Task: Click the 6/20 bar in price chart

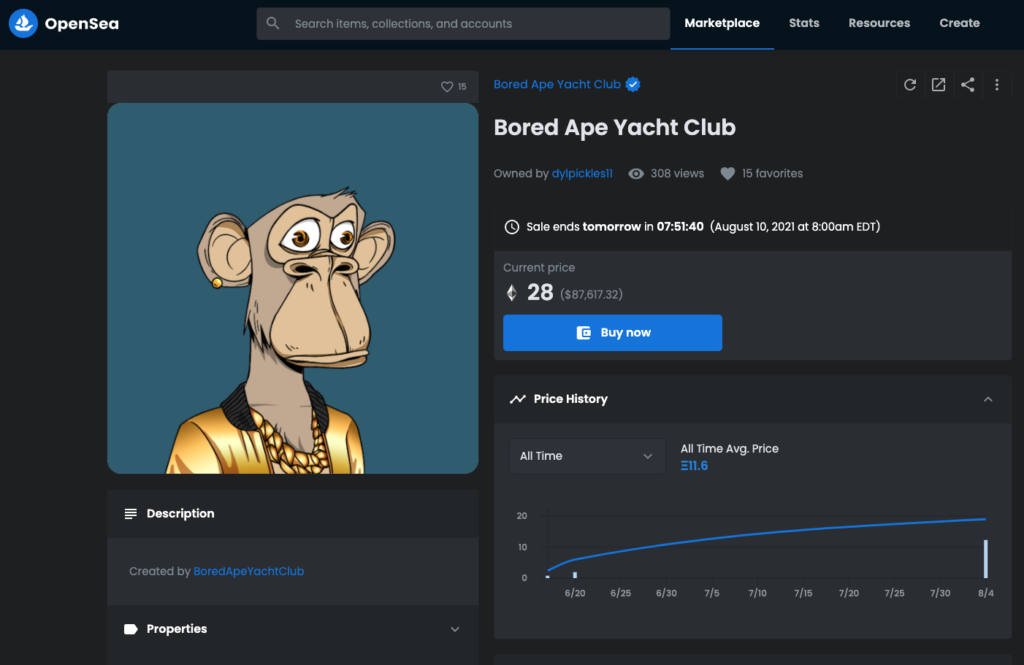Action: click(x=575, y=575)
